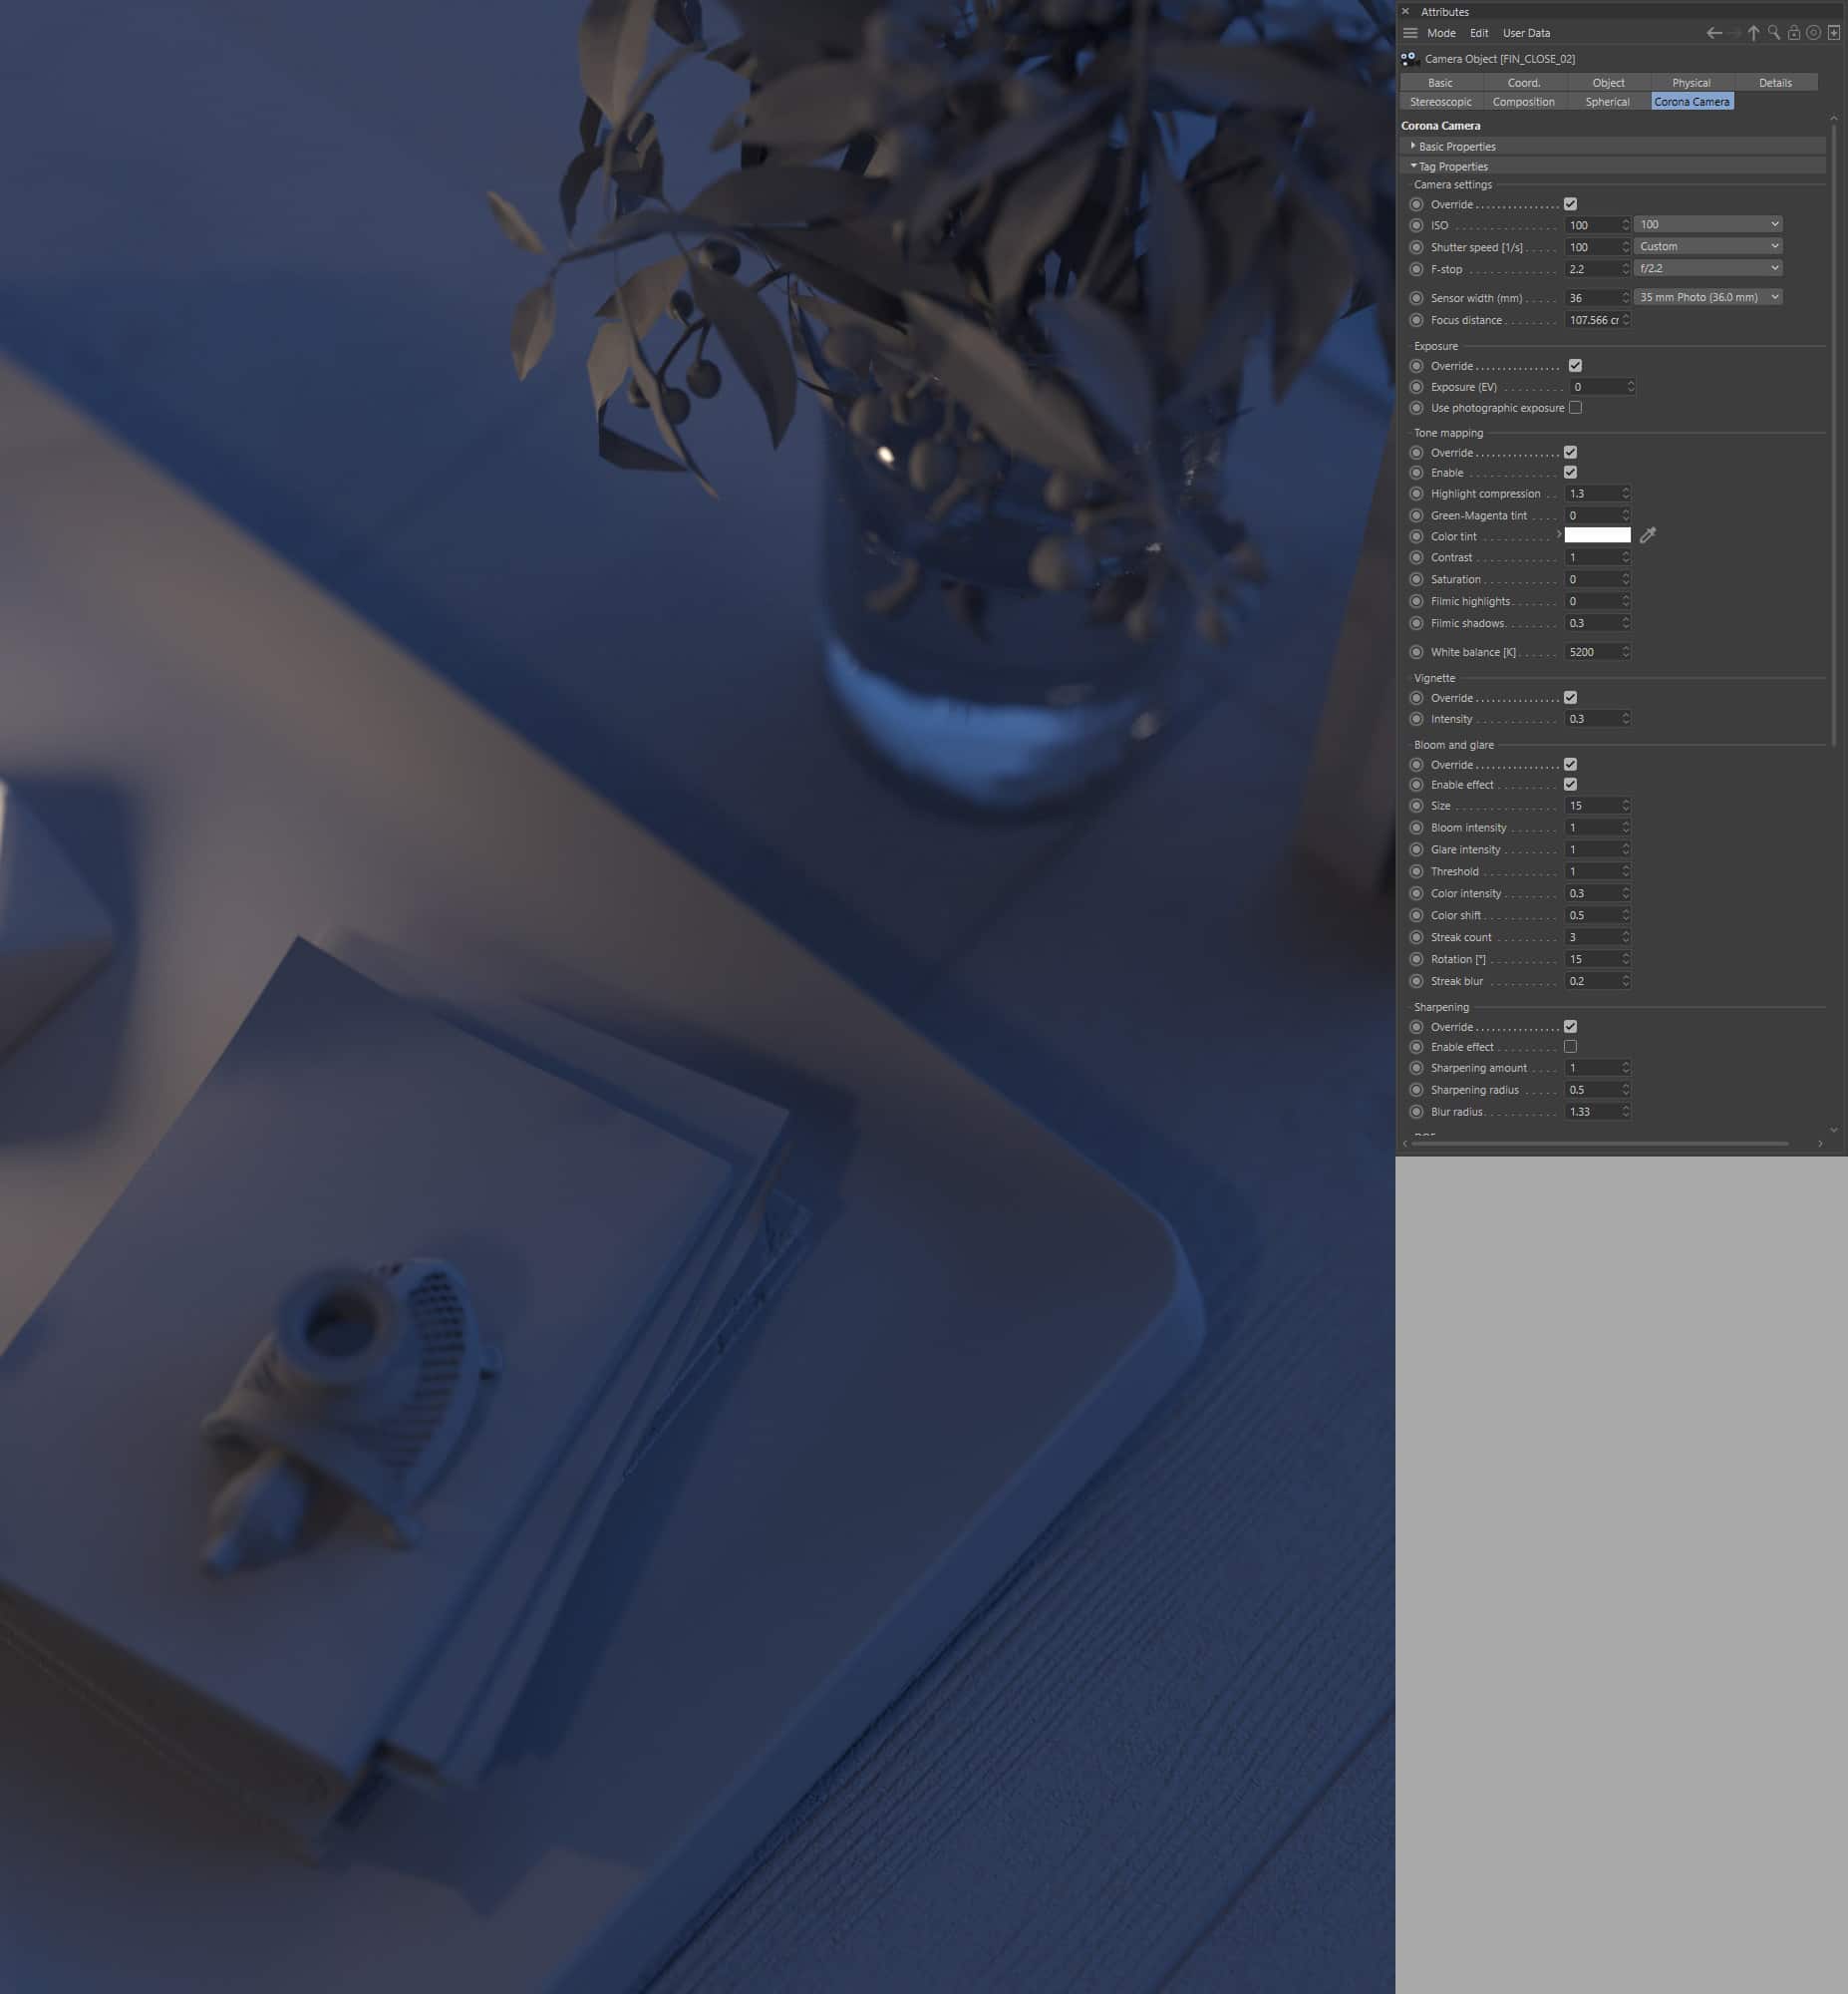Open the Sensor width 35 mm Photo dropdown
The image size is (1848, 1994).
(x=1708, y=298)
